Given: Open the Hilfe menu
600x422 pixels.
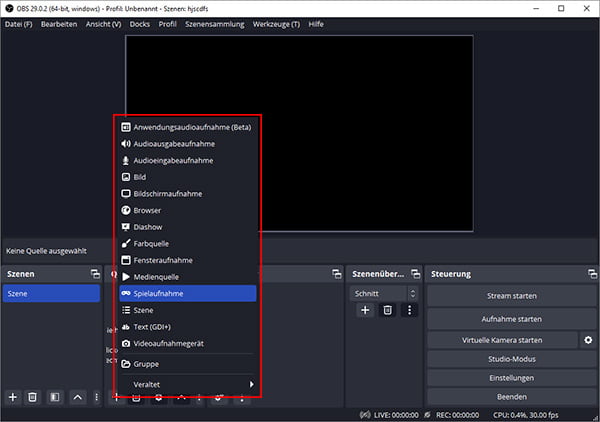Looking at the screenshot, I should tap(316, 24).
